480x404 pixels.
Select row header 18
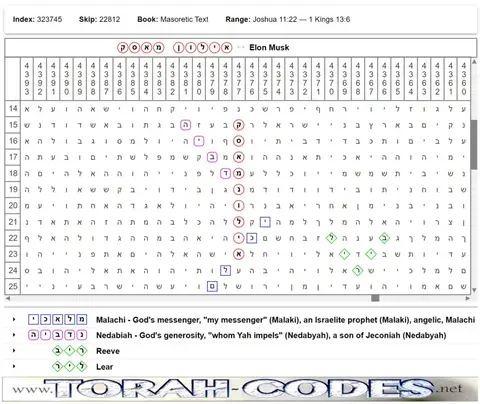pos(13,173)
